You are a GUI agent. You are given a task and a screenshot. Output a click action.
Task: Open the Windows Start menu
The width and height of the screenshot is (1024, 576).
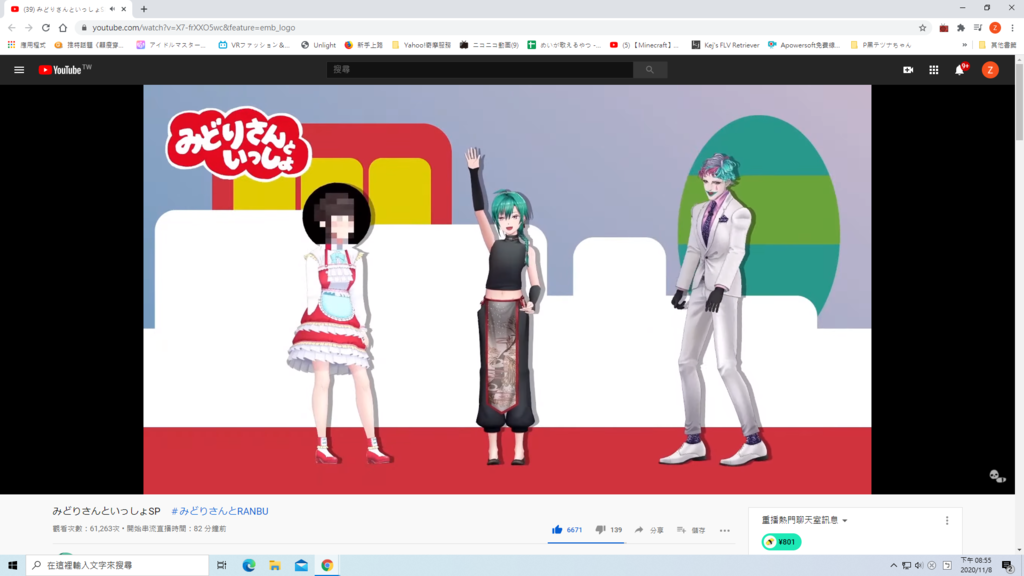pyautogui.click(x=12, y=566)
